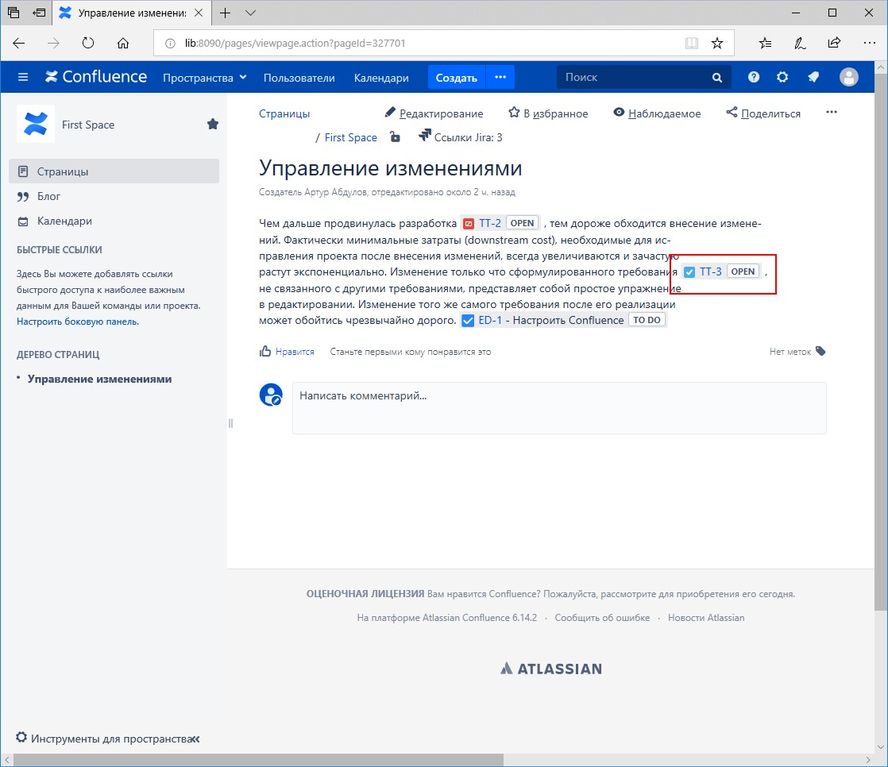The image size is (888, 767).
Task: Open the hamburger menu in Confluence header
Action: point(23,77)
